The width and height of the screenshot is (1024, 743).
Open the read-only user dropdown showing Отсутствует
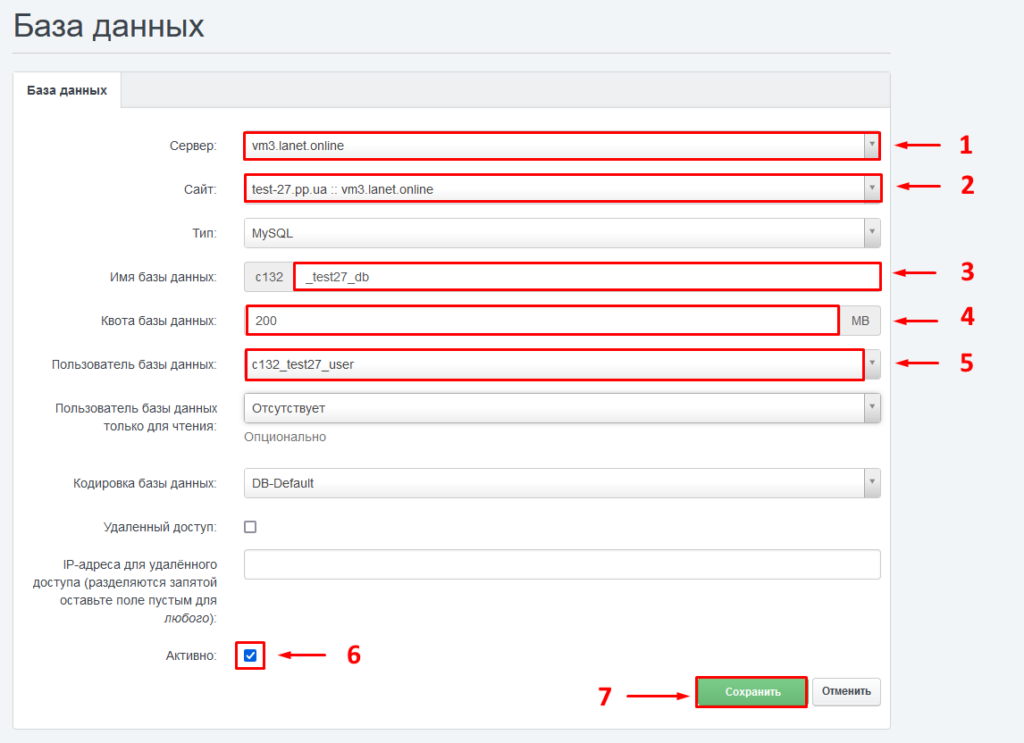pyautogui.click(x=560, y=408)
